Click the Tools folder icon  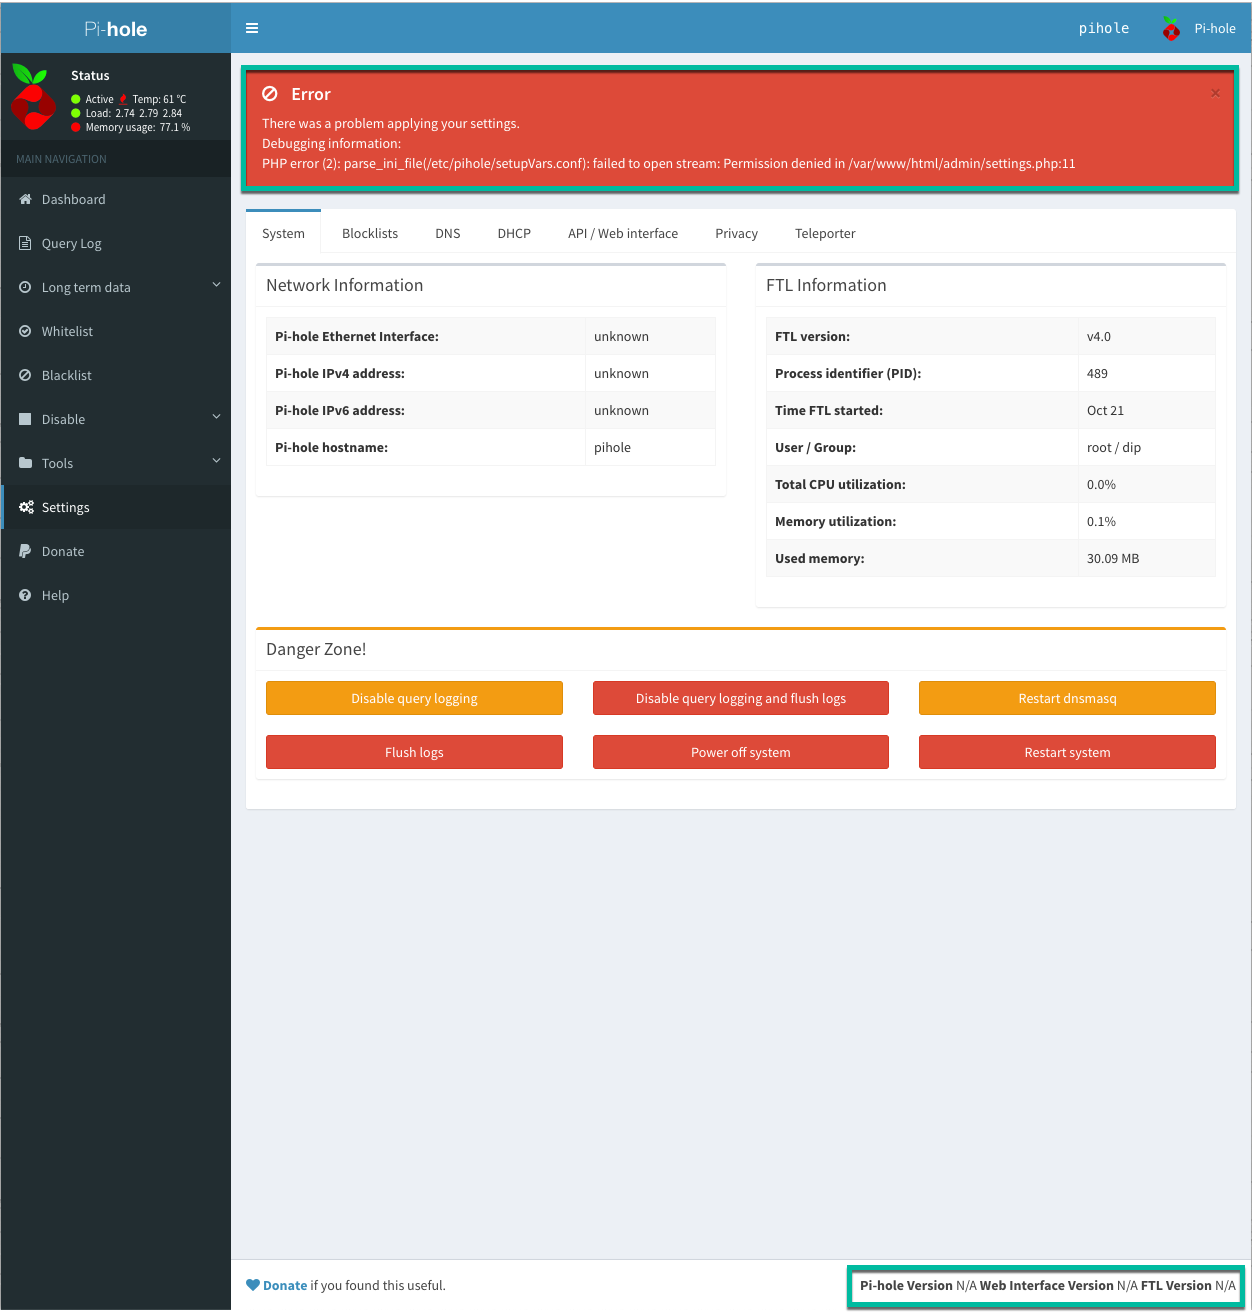[25, 463]
